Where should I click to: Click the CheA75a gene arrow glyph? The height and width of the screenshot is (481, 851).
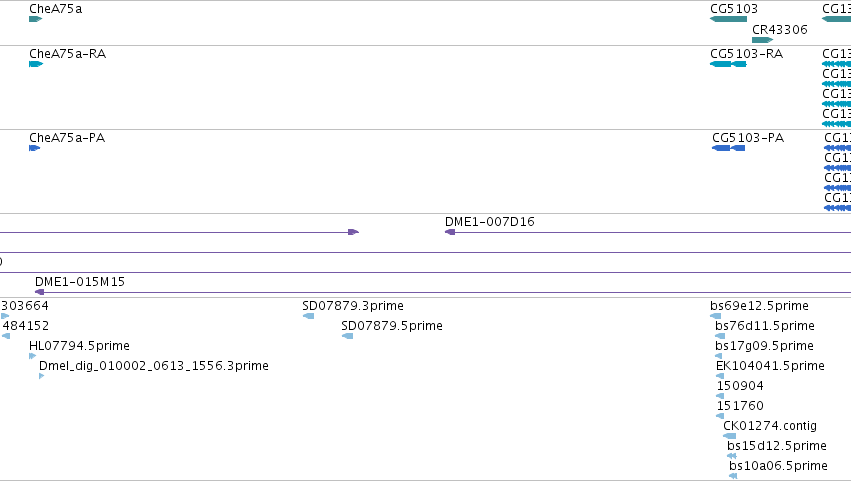pyautogui.click(x=35, y=19)
